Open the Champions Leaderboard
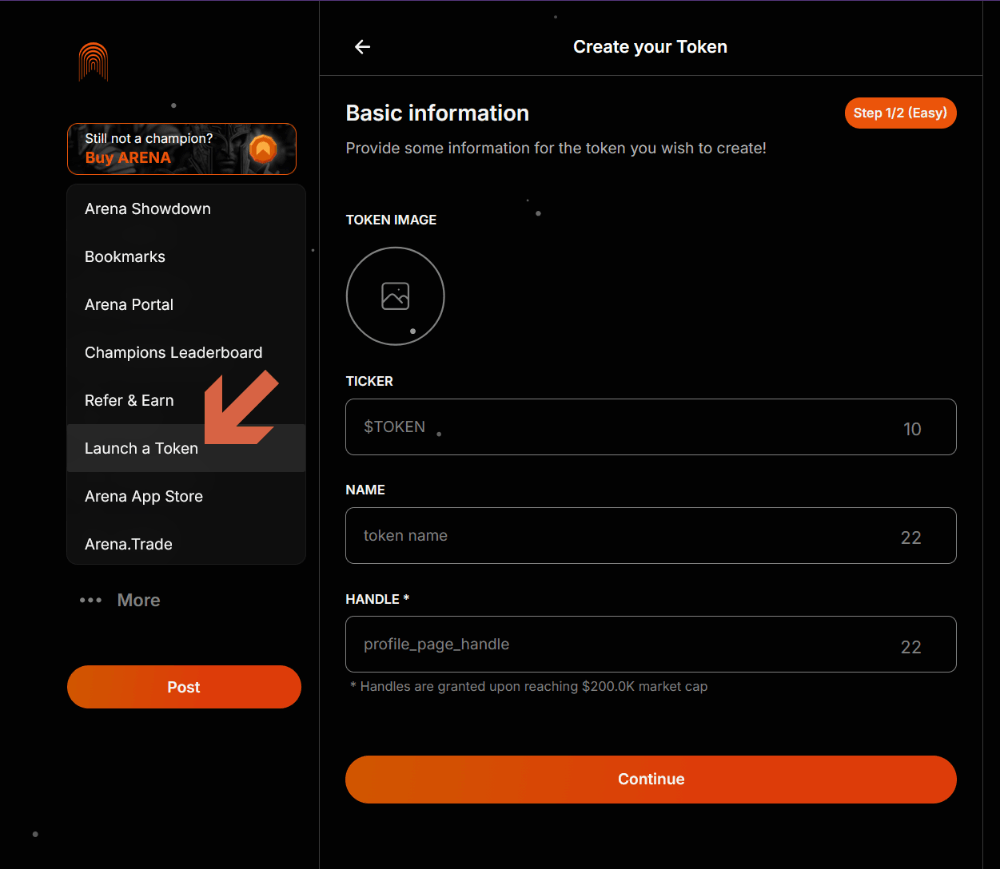Screen dimensions: 1000x869 click(173, 353)
